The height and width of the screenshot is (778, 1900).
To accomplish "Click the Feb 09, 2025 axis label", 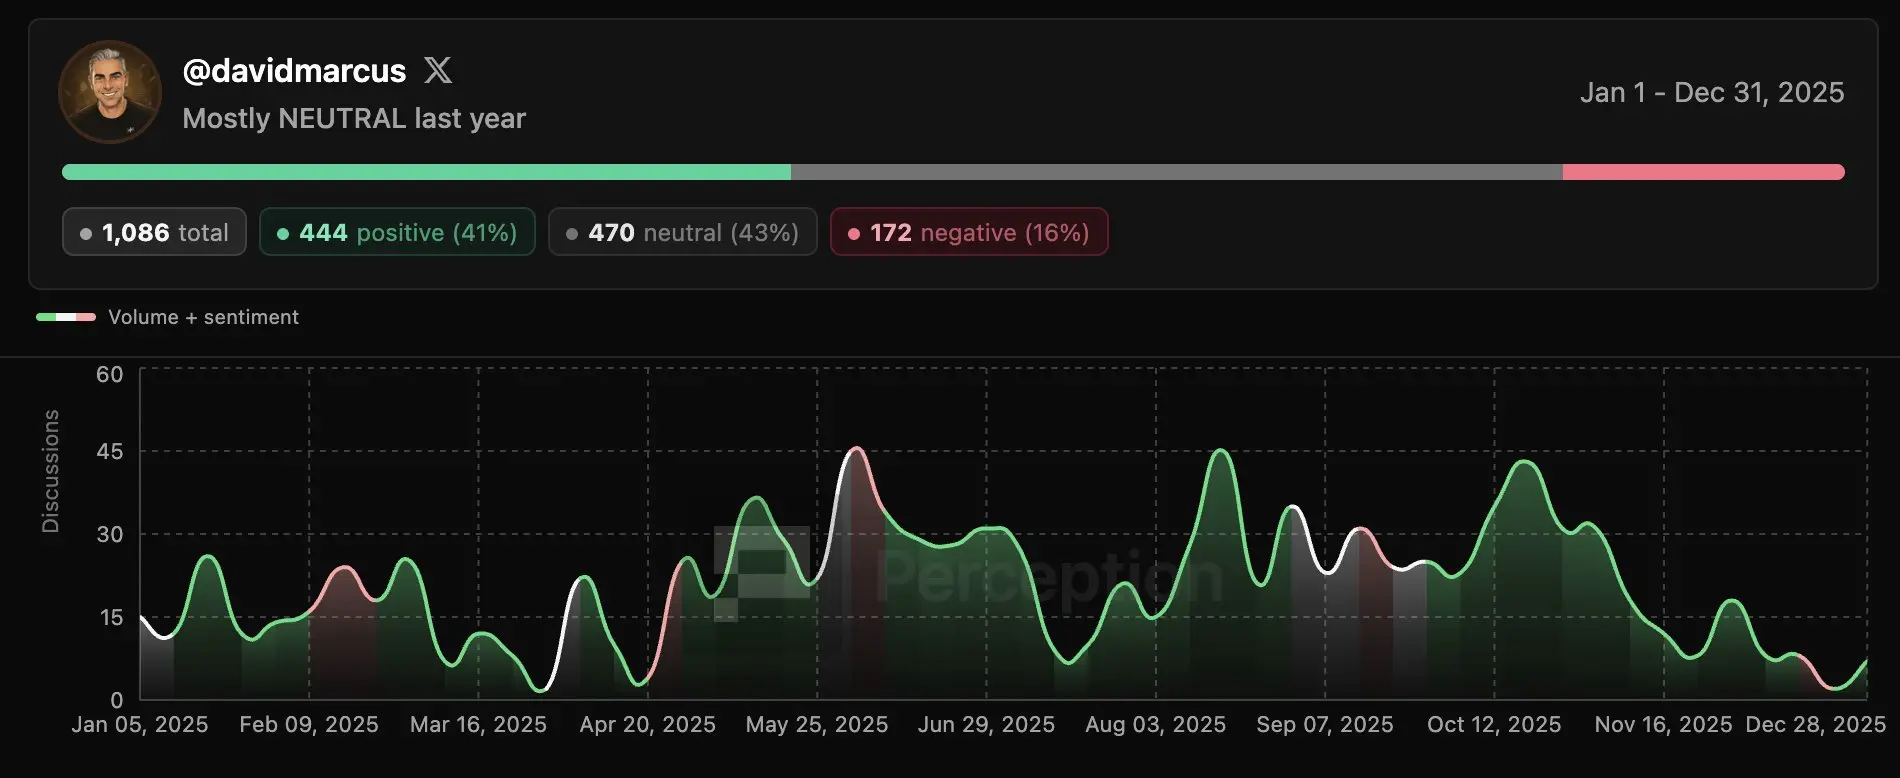I will 309,724.
